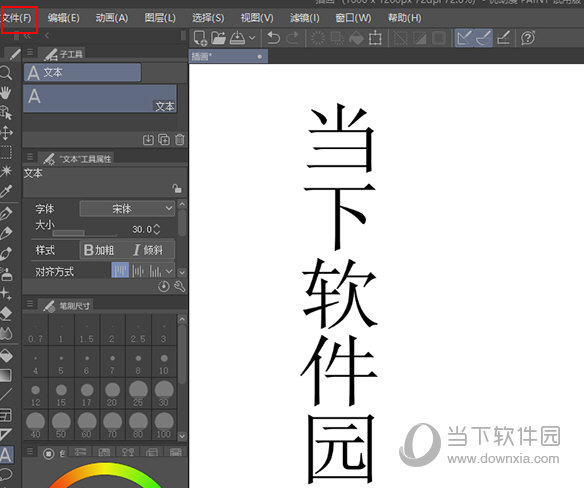Click the reset tool properties circular icon
The image size is (584, 488).
tap(164, 286)
